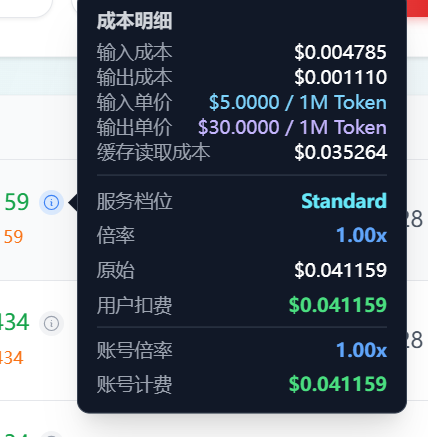Viewport: 428px width, 437px height.
Task: Click the 用户扣费 label
Action: (x=135, y=305)
